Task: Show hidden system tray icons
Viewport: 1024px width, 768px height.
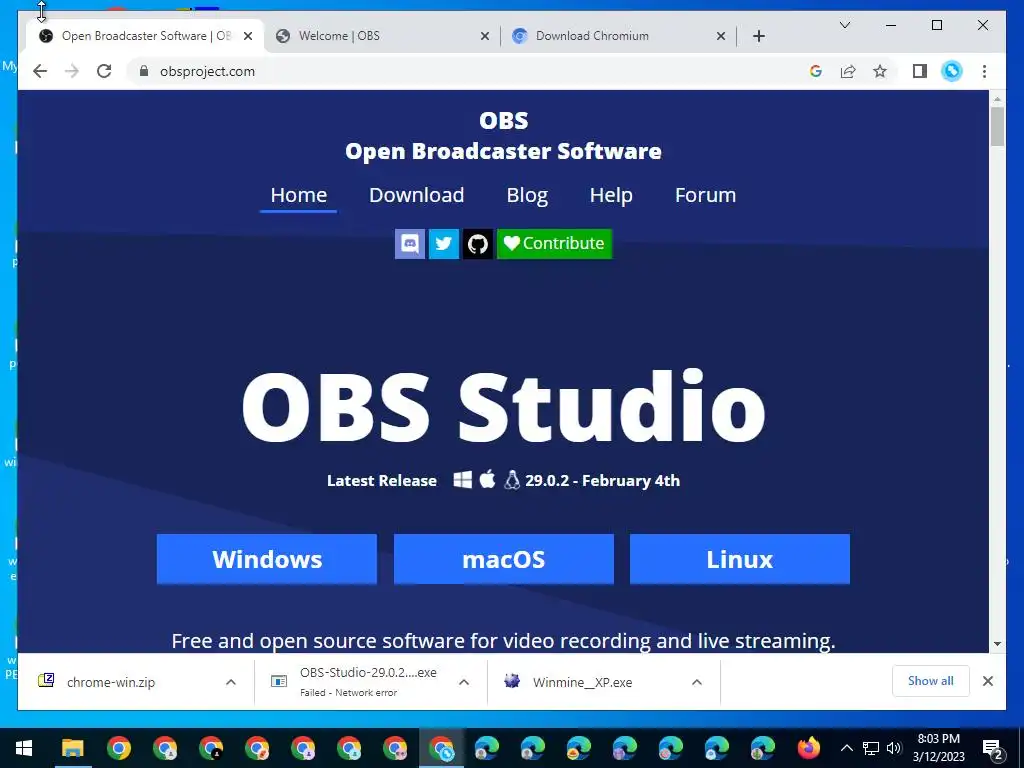Action: pos(846,748)
